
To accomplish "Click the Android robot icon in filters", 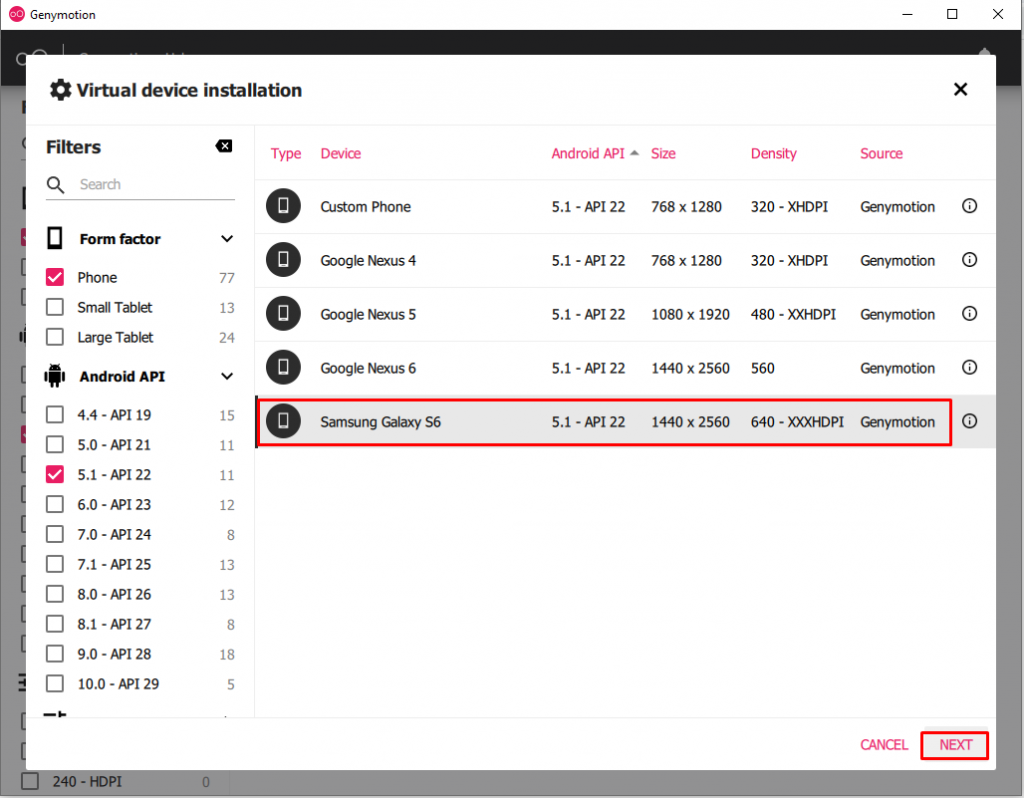I will (55, 376).
